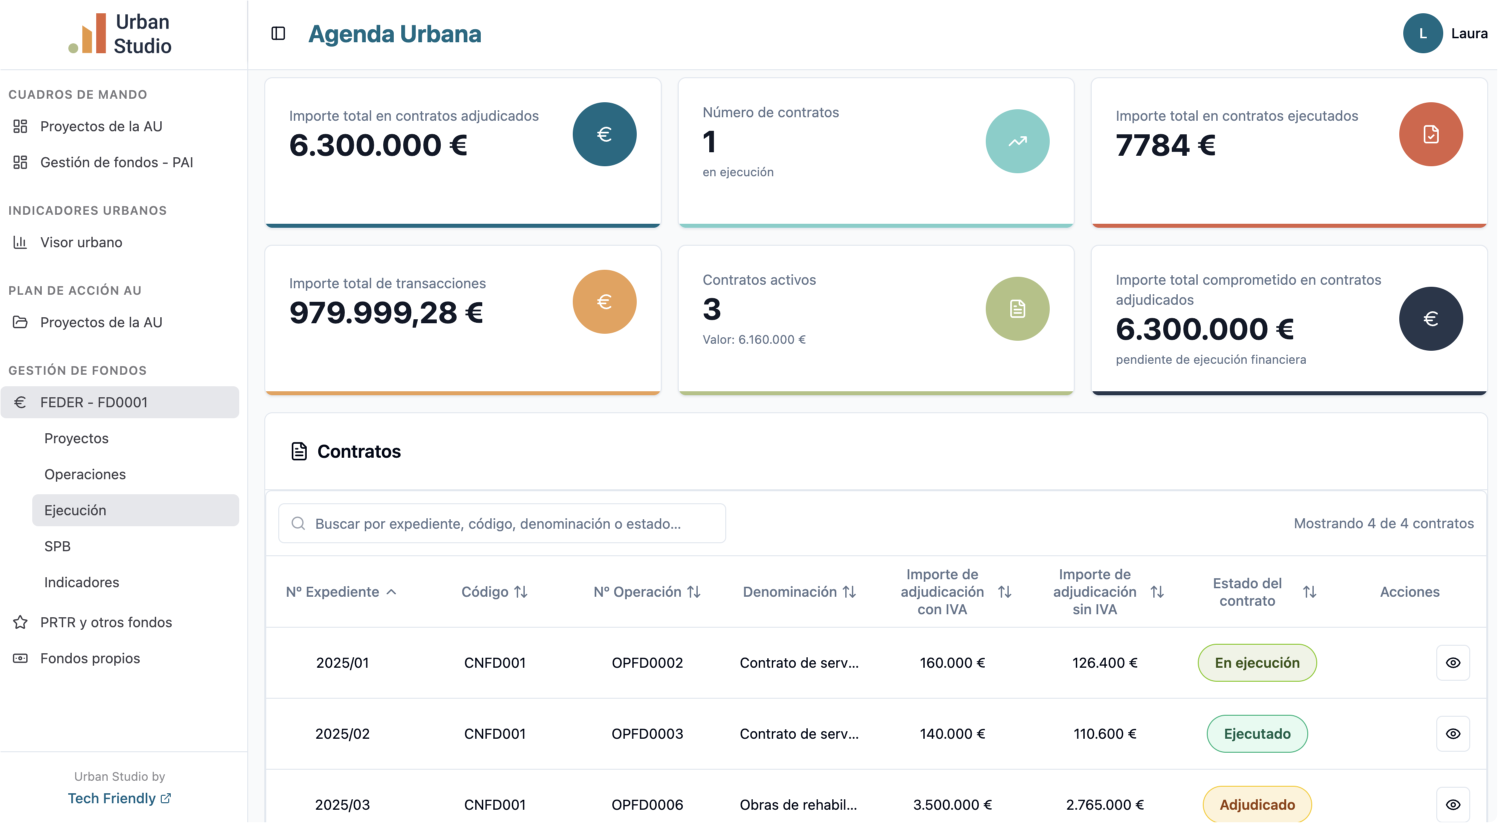
Task: Click the blue euro icon for adjudicated contracts
Action: [604, 134]
